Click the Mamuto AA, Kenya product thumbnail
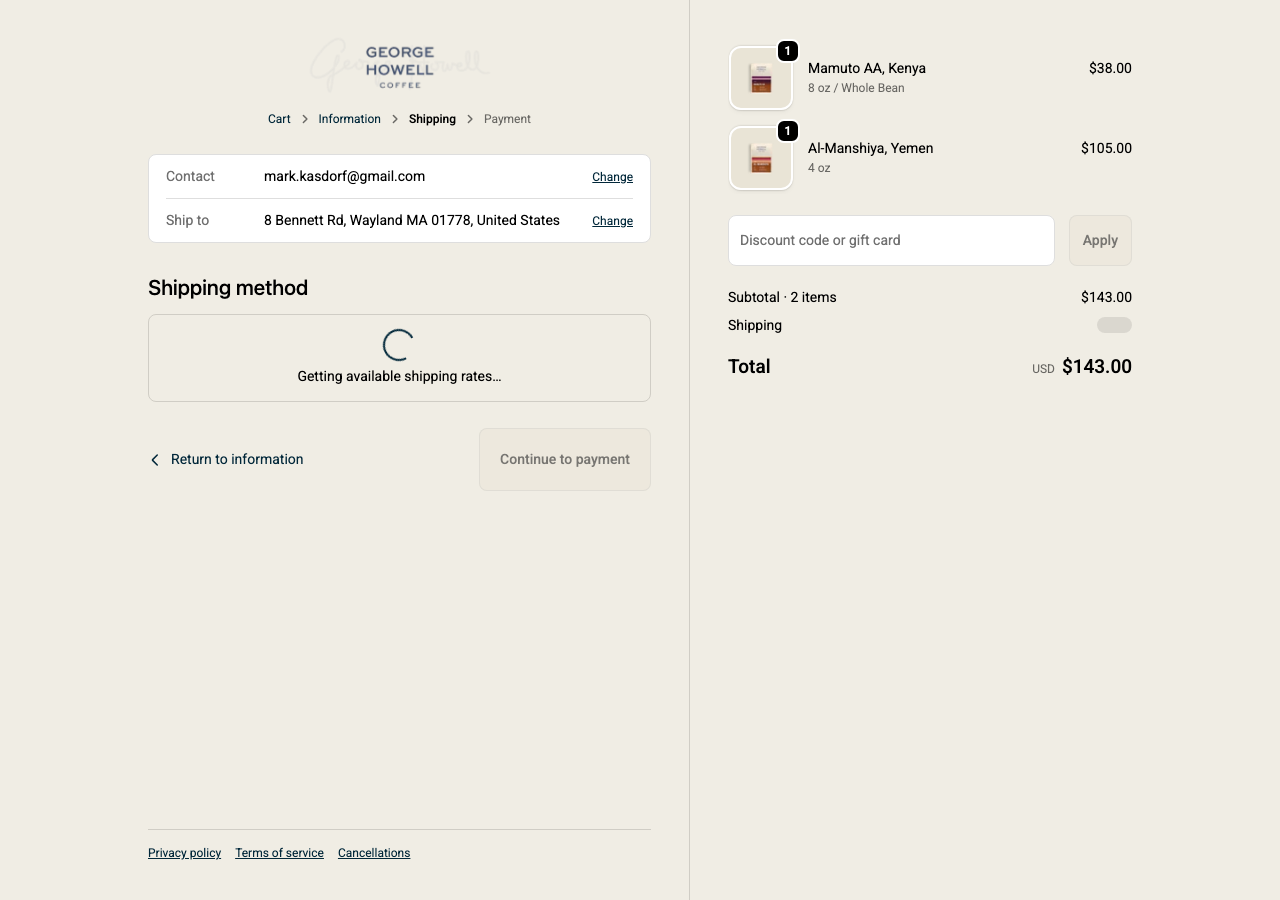The width and height of the screenshot is (1280, 900). pyautogui.click(x=760, y=78)
